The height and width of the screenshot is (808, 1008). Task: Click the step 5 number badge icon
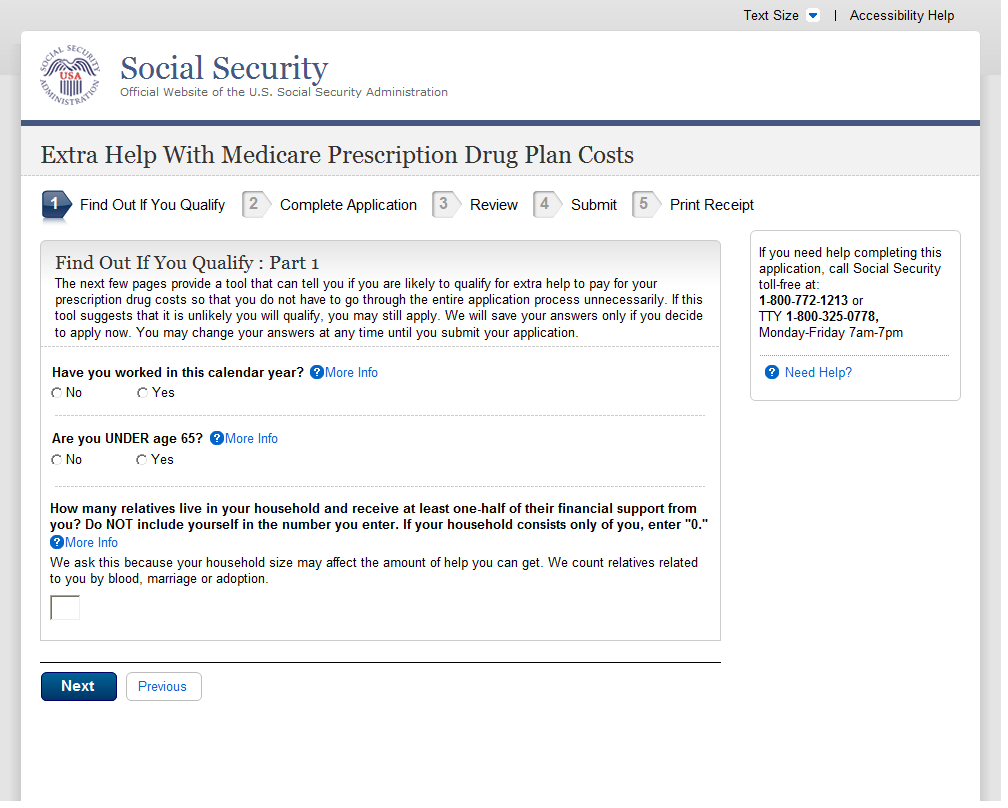pos(645,205)
